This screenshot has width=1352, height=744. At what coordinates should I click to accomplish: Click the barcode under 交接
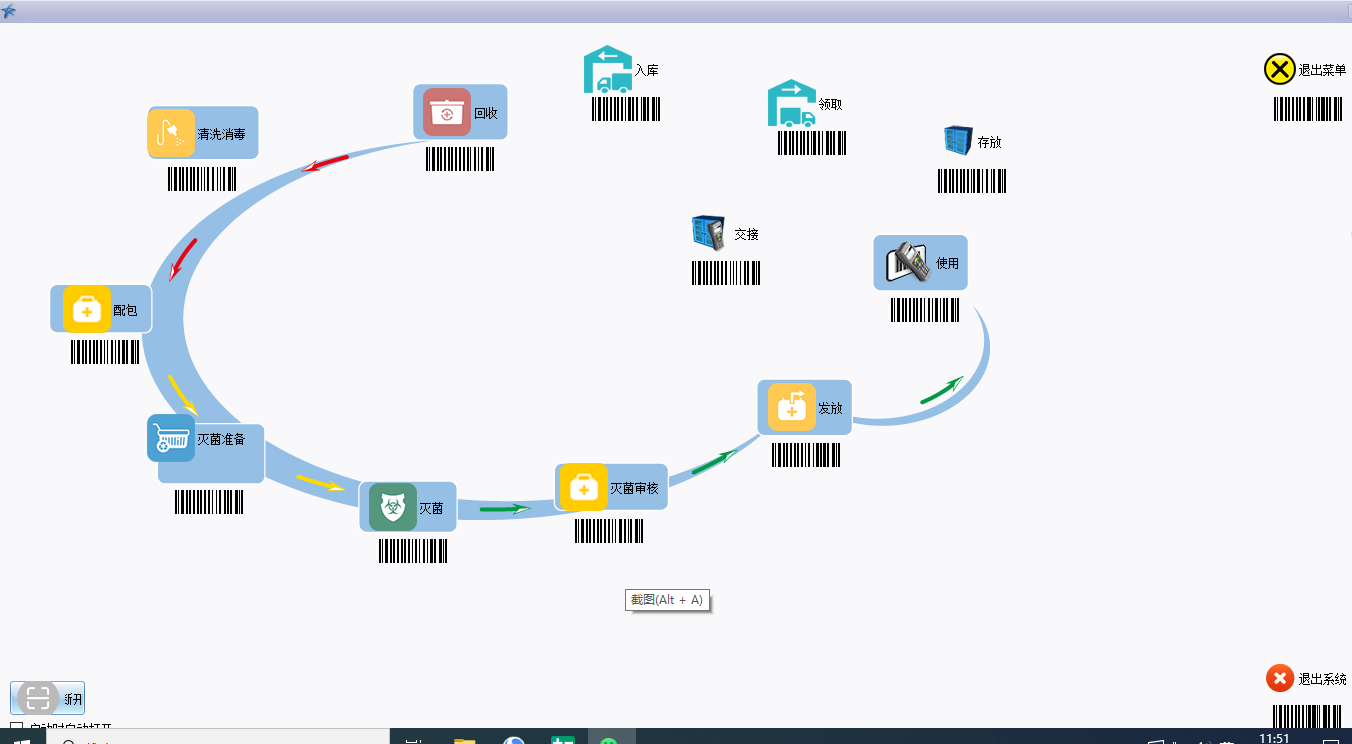pos(726,273)
